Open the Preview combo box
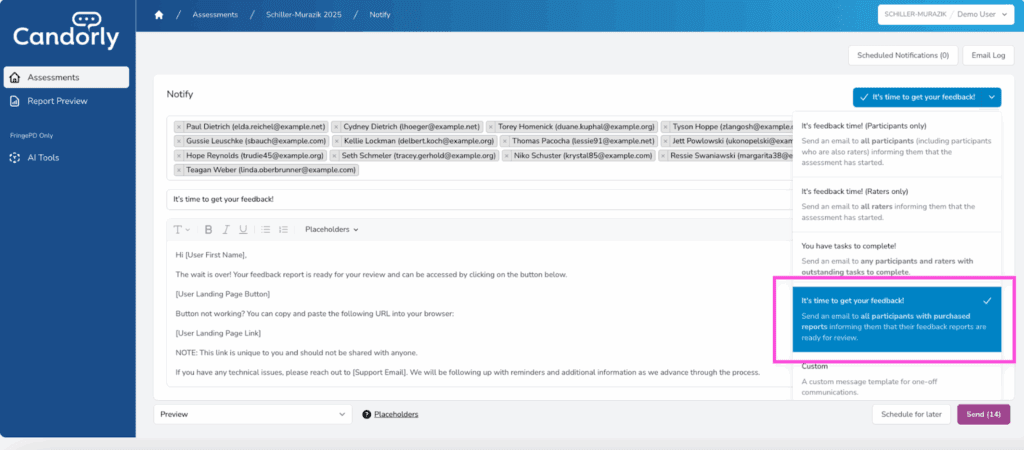Image resolution: width=1024 pixels, height=450 pixels. [x=252, y=414]
